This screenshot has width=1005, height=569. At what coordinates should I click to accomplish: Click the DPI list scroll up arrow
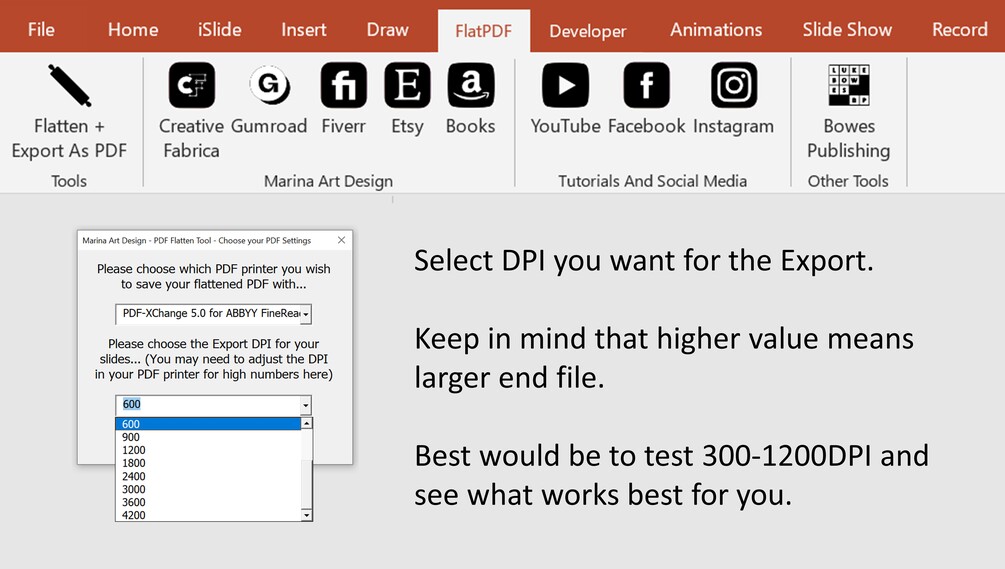click(306, 424)
